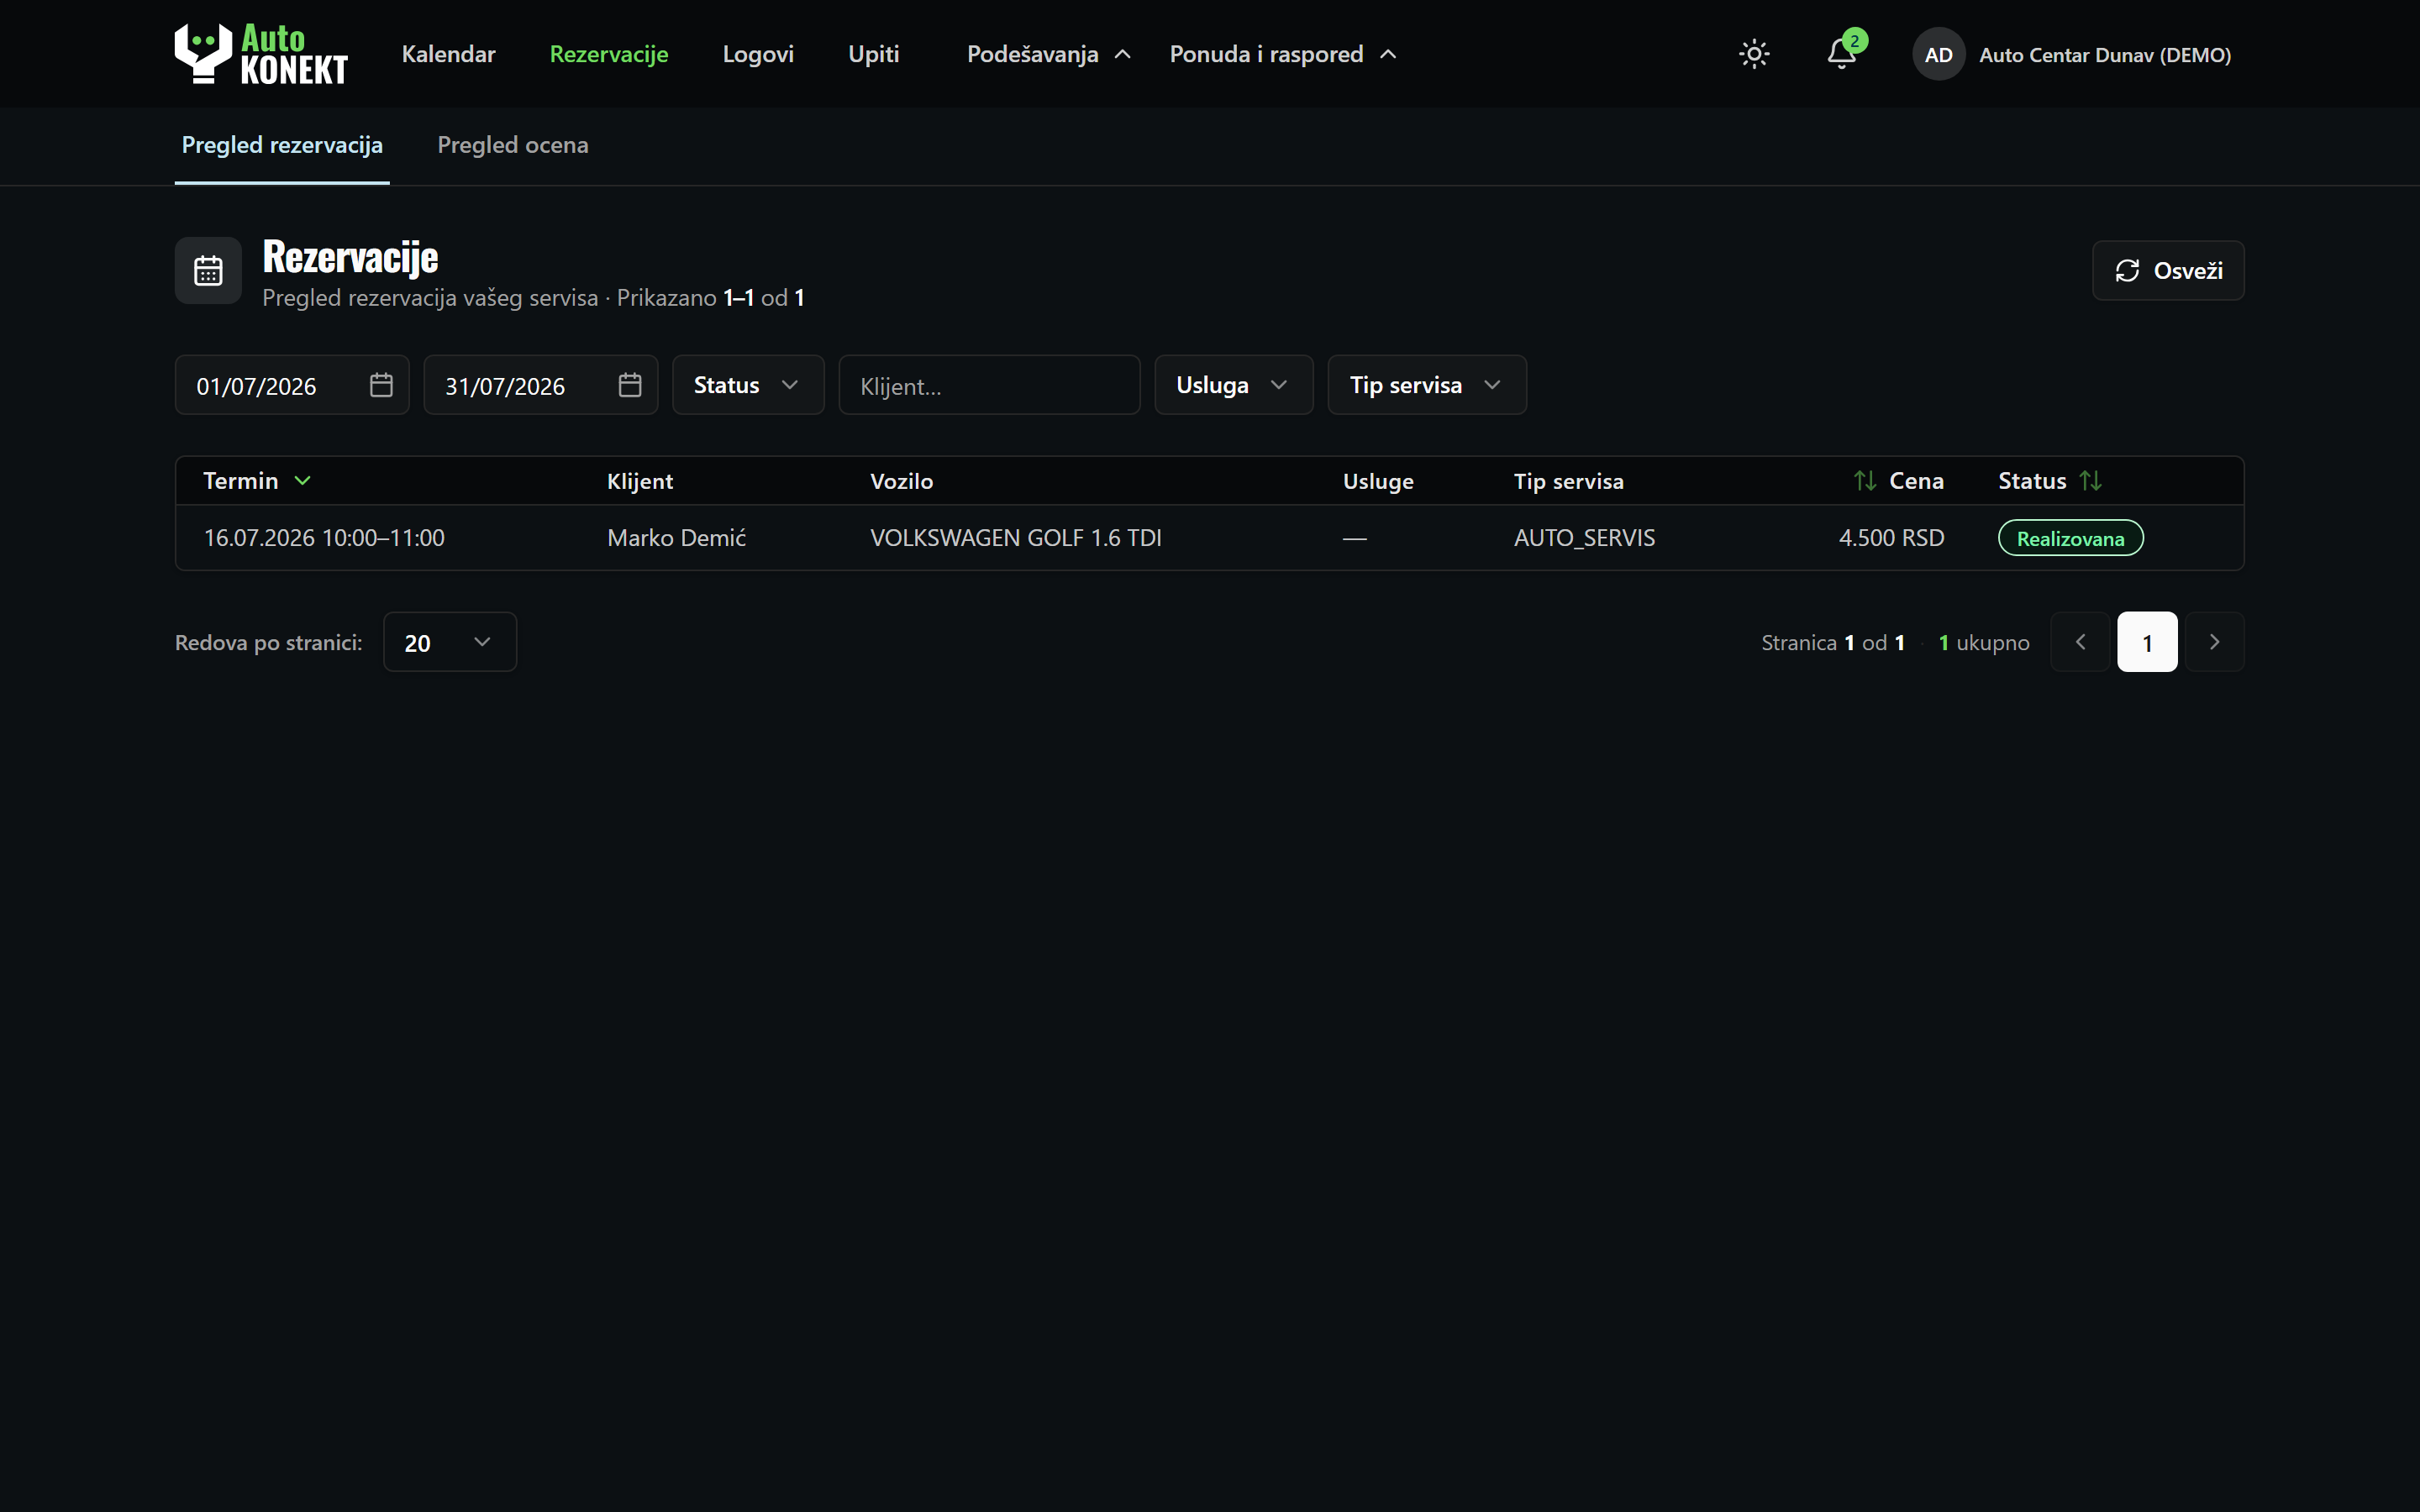Select page 1 button
This screenshot has height=1512, width=2420.
click(2147, 642)
